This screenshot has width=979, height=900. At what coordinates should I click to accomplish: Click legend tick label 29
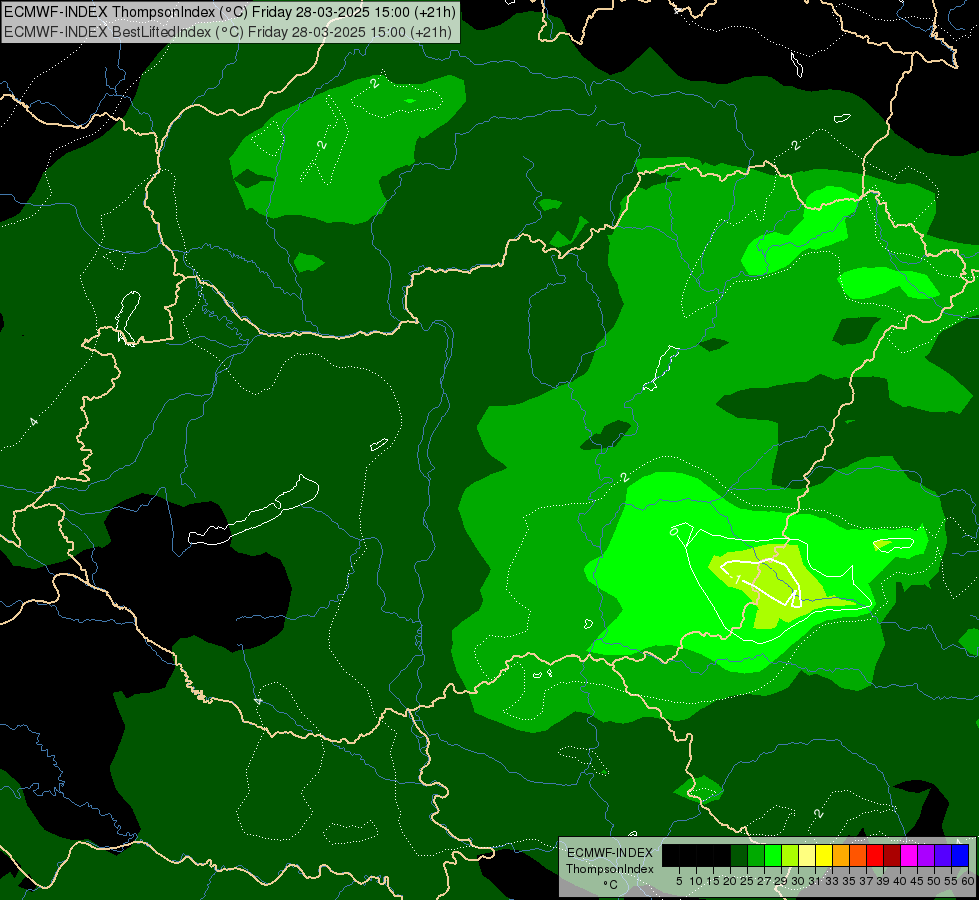point(780,881)
